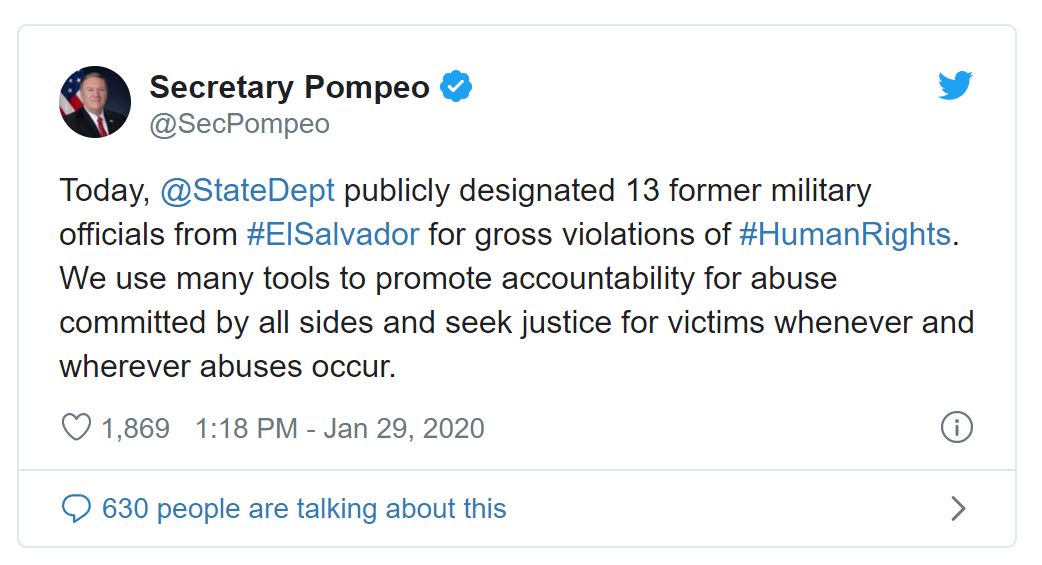Image resolution: width=1042 pixels, height=565 pixels.
Task: Click the 1,869 likes count
Action: point(136,428)
